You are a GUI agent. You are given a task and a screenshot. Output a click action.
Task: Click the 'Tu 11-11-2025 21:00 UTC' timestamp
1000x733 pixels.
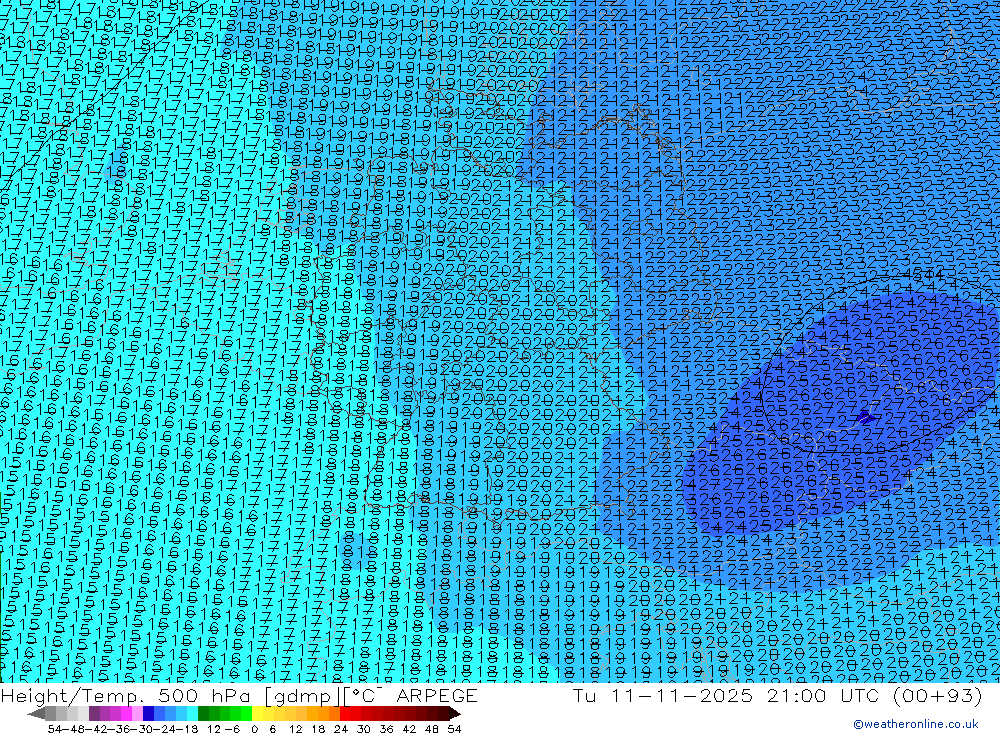728,696
